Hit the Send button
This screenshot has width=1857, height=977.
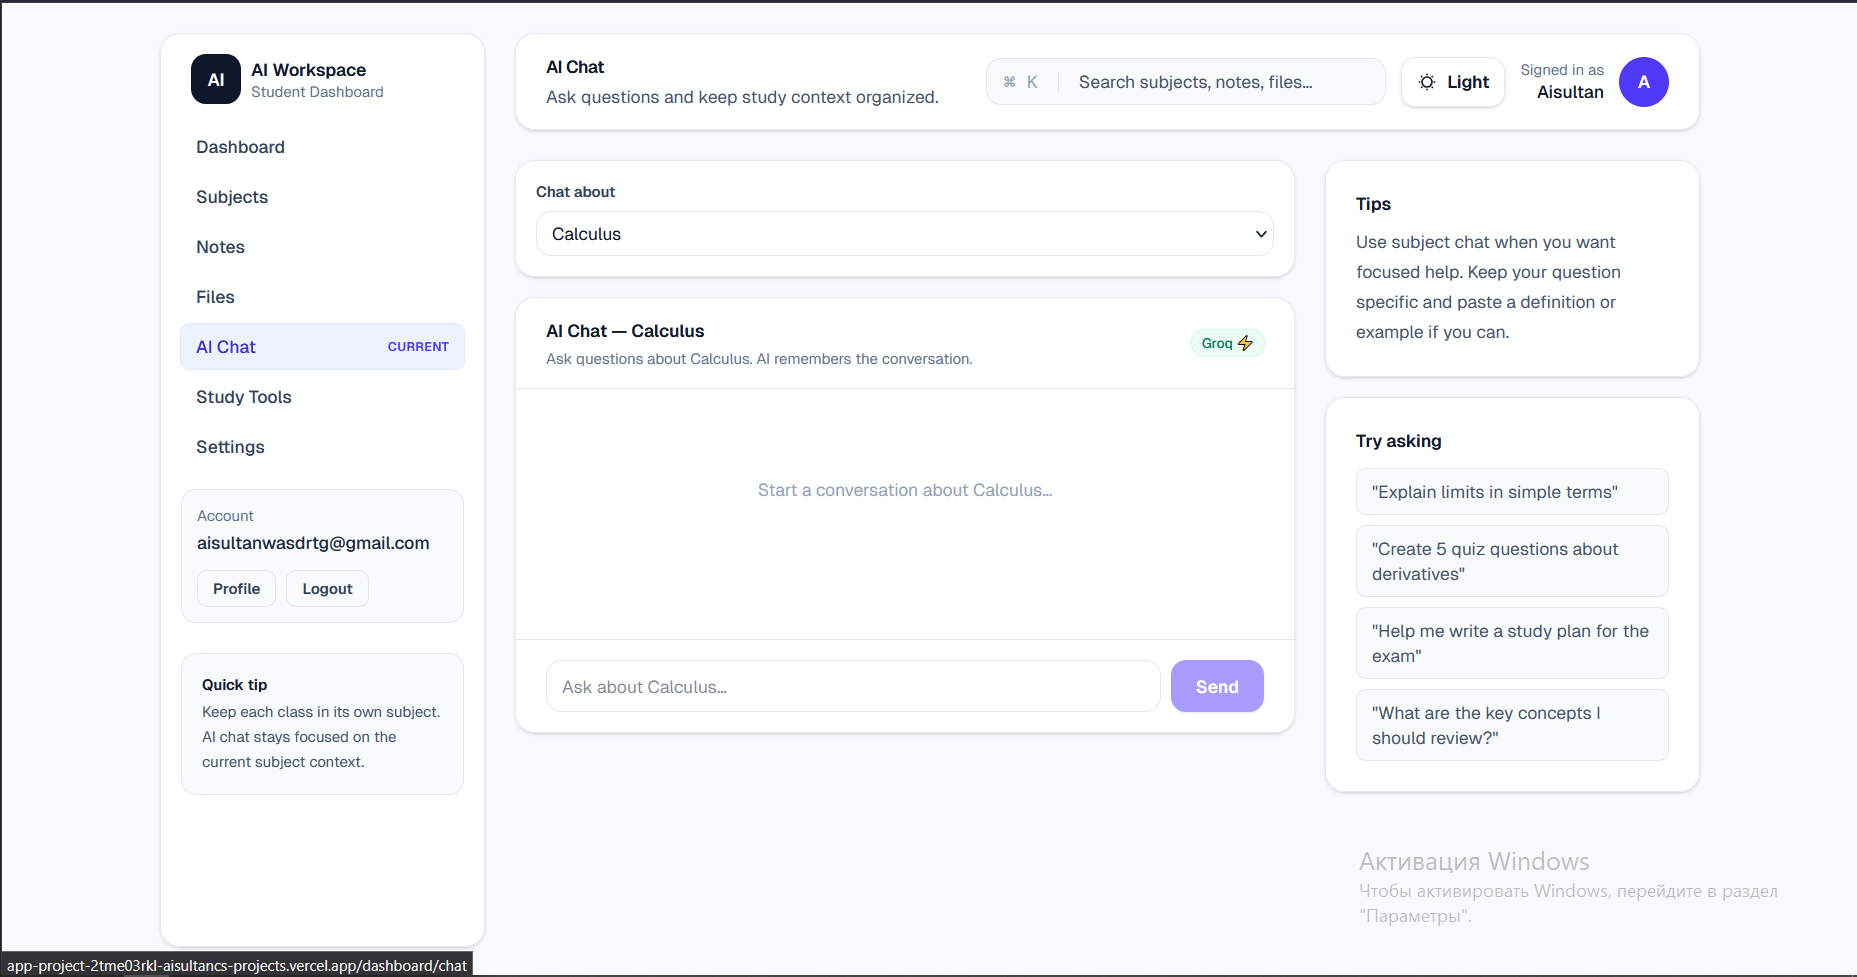(x=1216, y=686)
